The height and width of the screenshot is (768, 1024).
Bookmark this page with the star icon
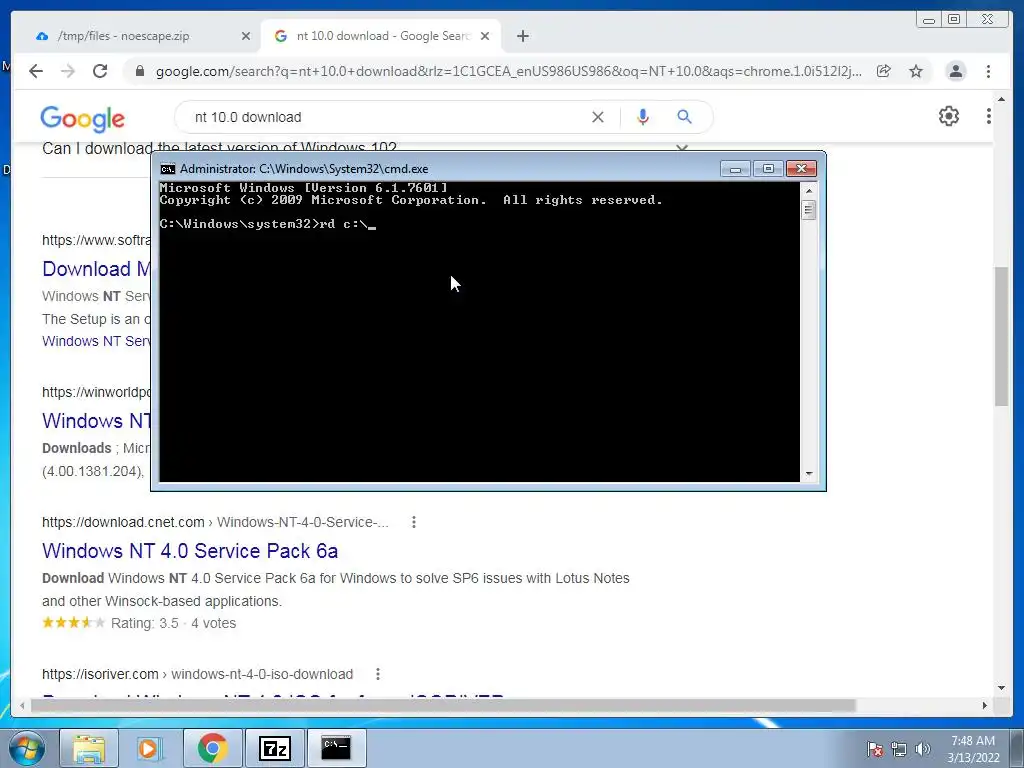(x=916, y=71)
